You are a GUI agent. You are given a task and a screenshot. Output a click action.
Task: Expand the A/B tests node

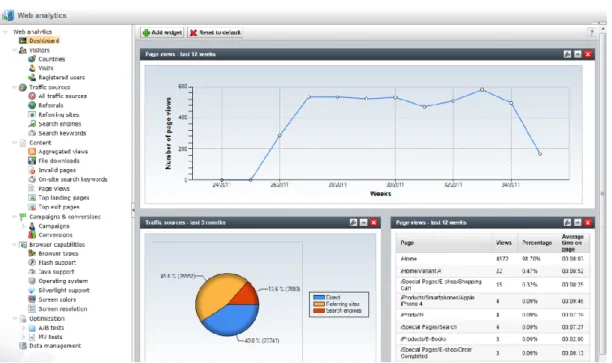click(23, 328)
